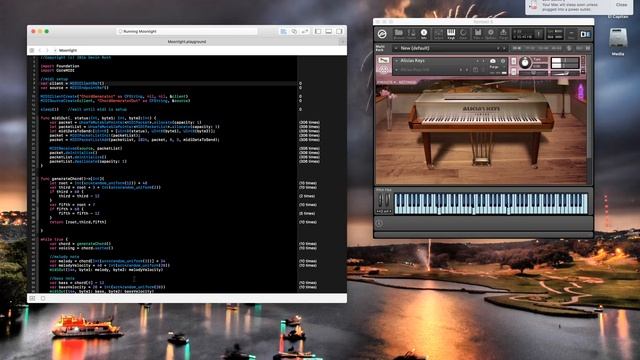640x360 pixels.
Task: Click the octave shift control below wheels
Action: (x=384, y=211)
